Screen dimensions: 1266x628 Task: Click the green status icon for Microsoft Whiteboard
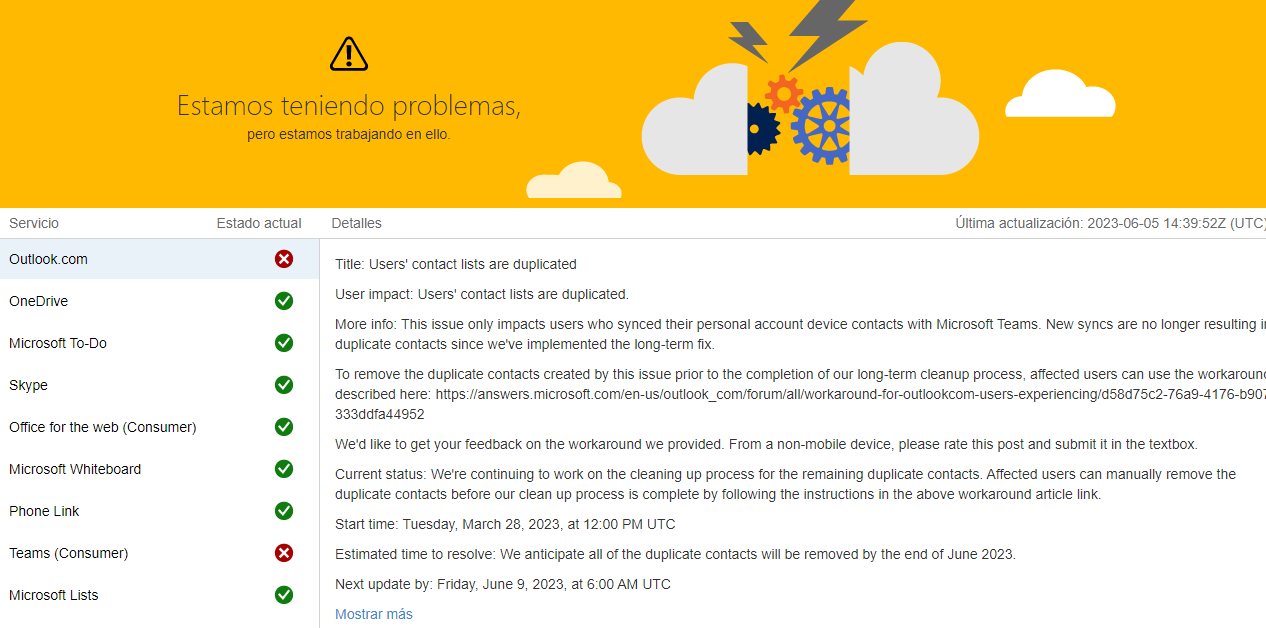pyautogui.click(x=284, y=469)
